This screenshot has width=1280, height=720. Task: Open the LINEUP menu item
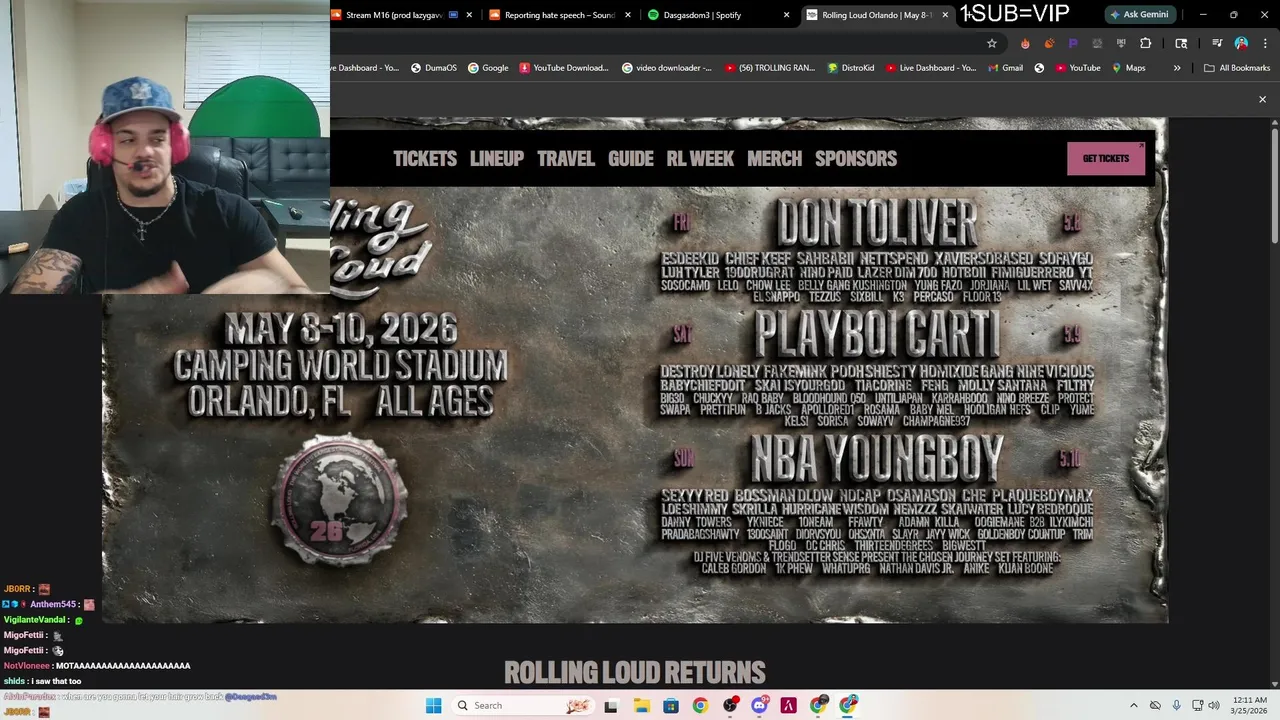497,158
